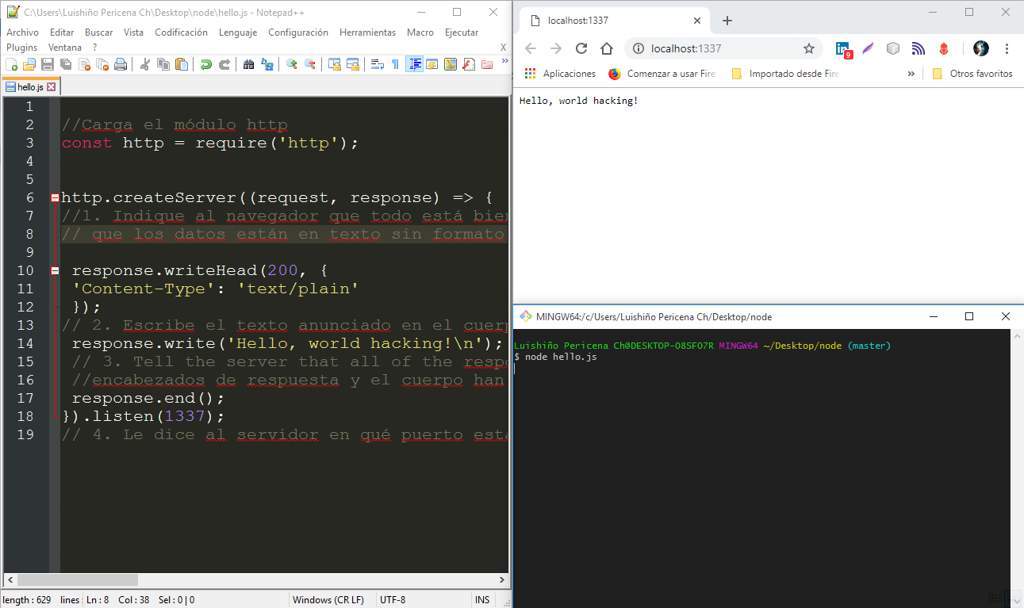Screen dimensions: 1024x608
Task: Toggle show all characters in Notepad++
Action: (395, 65)
